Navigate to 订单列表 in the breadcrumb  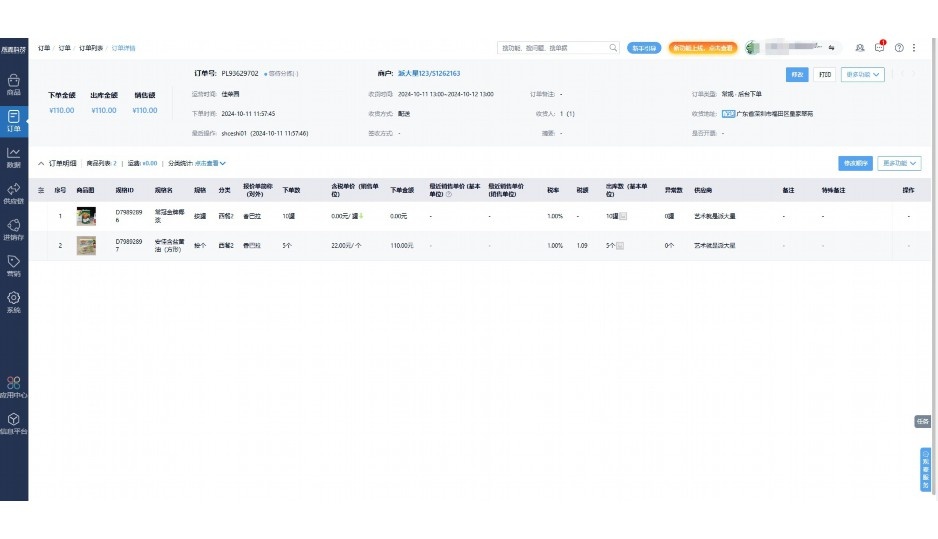[x=91, y=47]
